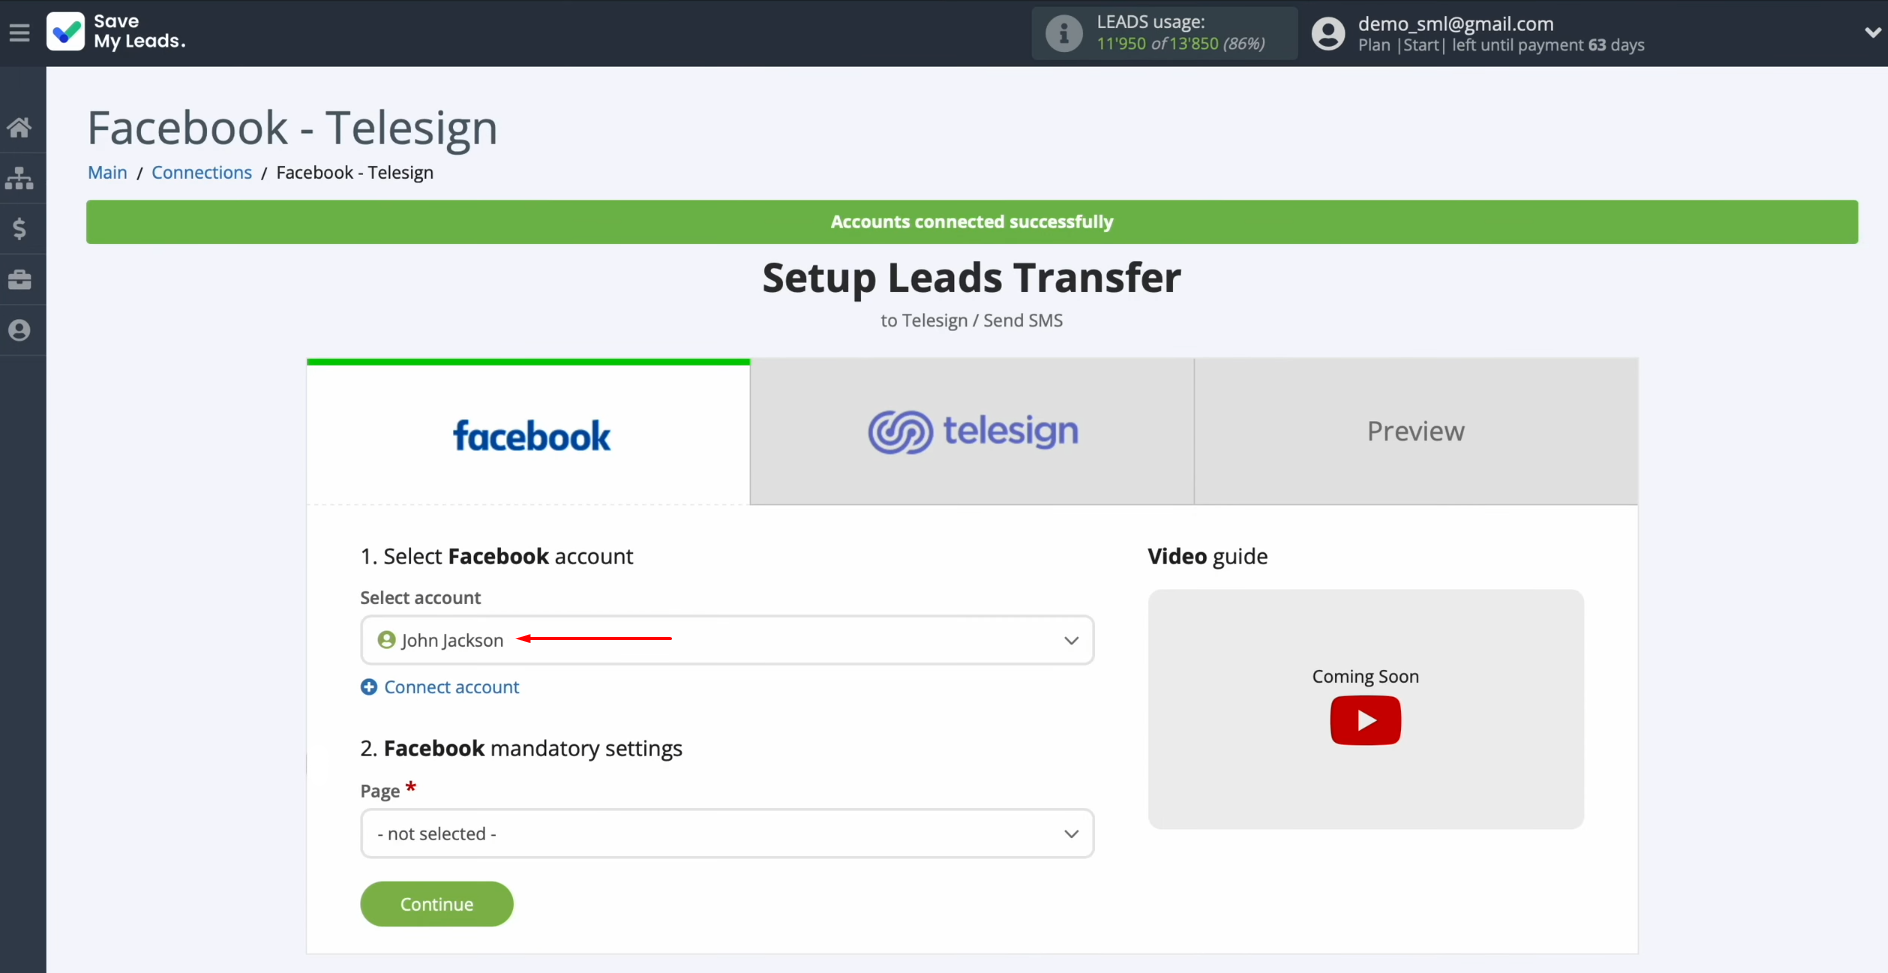Open the Select account dropdown
Viewport: 1888px width, 973px height.
(x=727, y=640)
